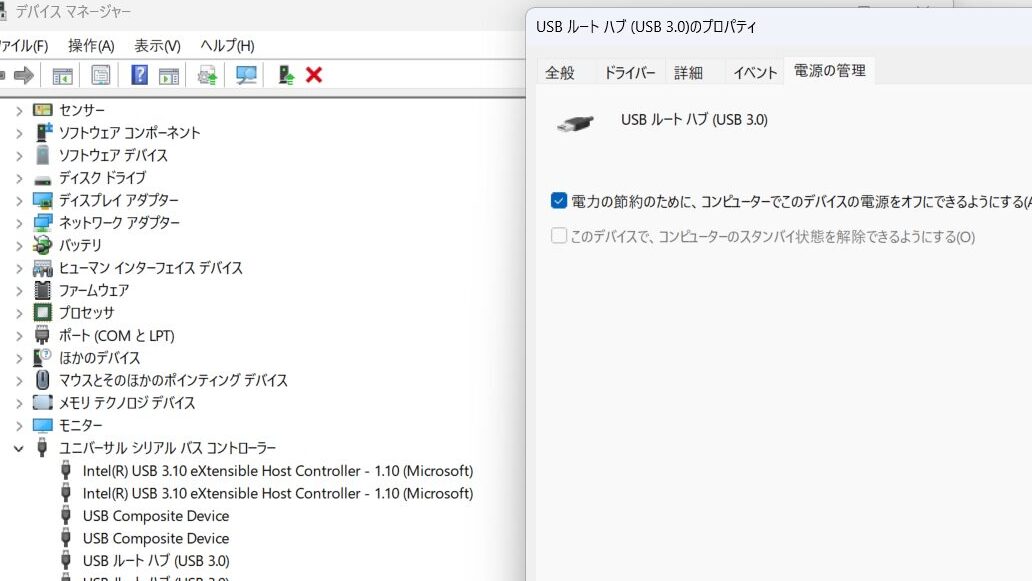The image size is (1032, 581).
Task: Switch to the ドライバー tab
Action: [x=629, y=71]
